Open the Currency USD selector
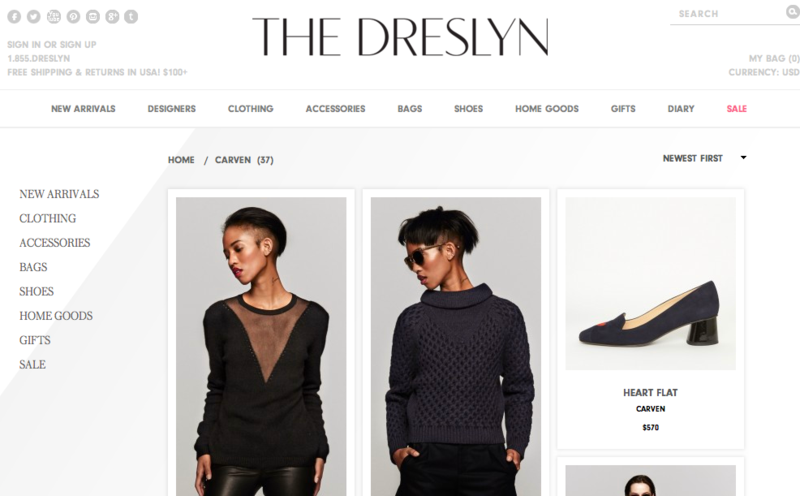Viewport: 800px width, 496px height. pyautogui.click(x=764, y=72)
